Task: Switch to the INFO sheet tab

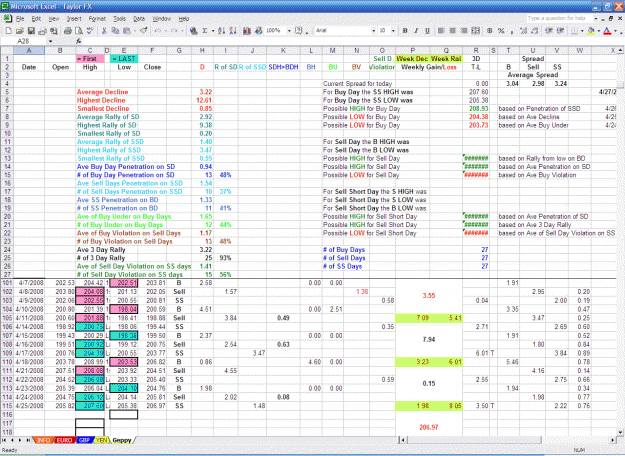Action: pos(43,440)
